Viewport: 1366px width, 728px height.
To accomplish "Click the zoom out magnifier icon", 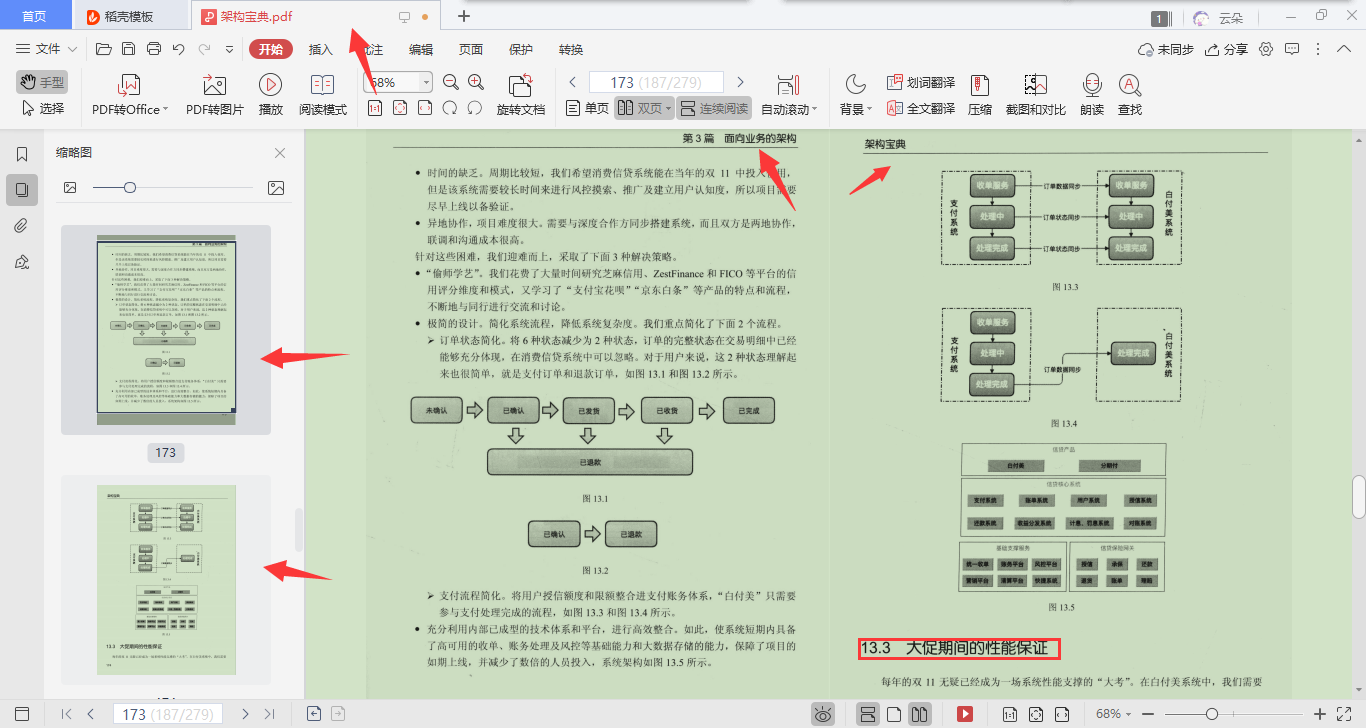I will point(450,83).
